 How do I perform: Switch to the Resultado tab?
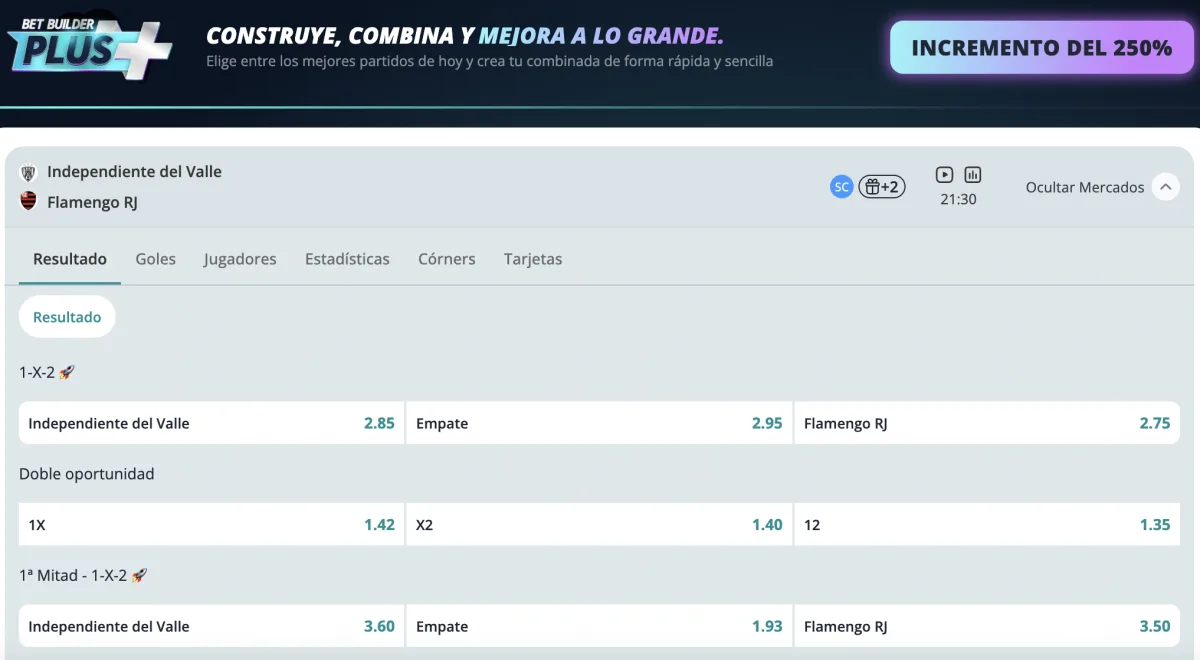tap(70, 259)
